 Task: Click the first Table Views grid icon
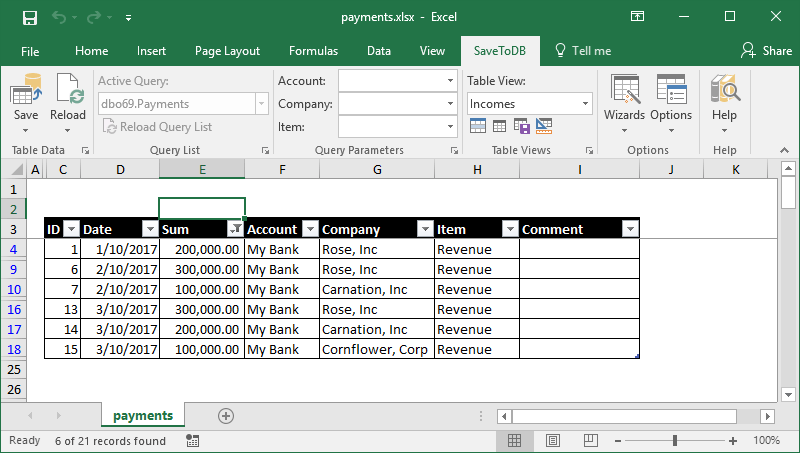pos(478,125)
